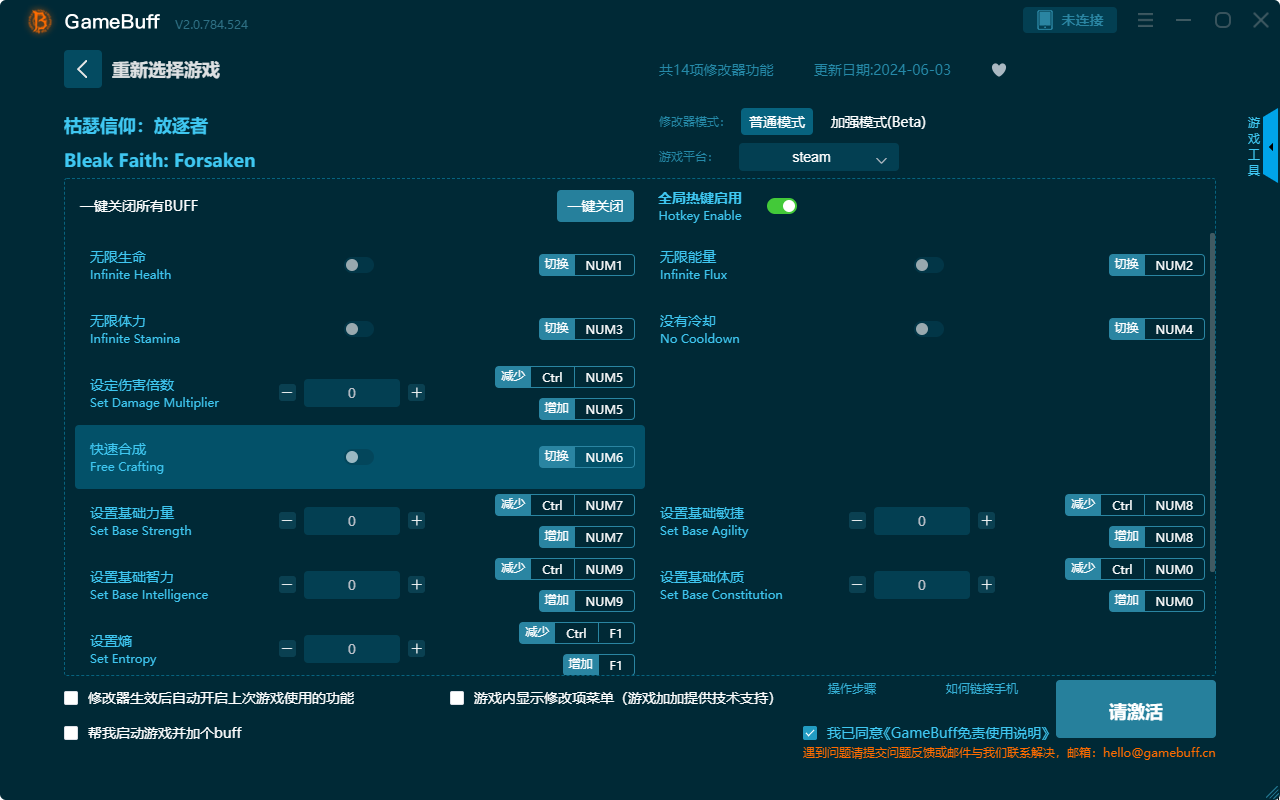Toggle Infinite Flux switch
The image size is (1280, 800).
pos(929,265)
